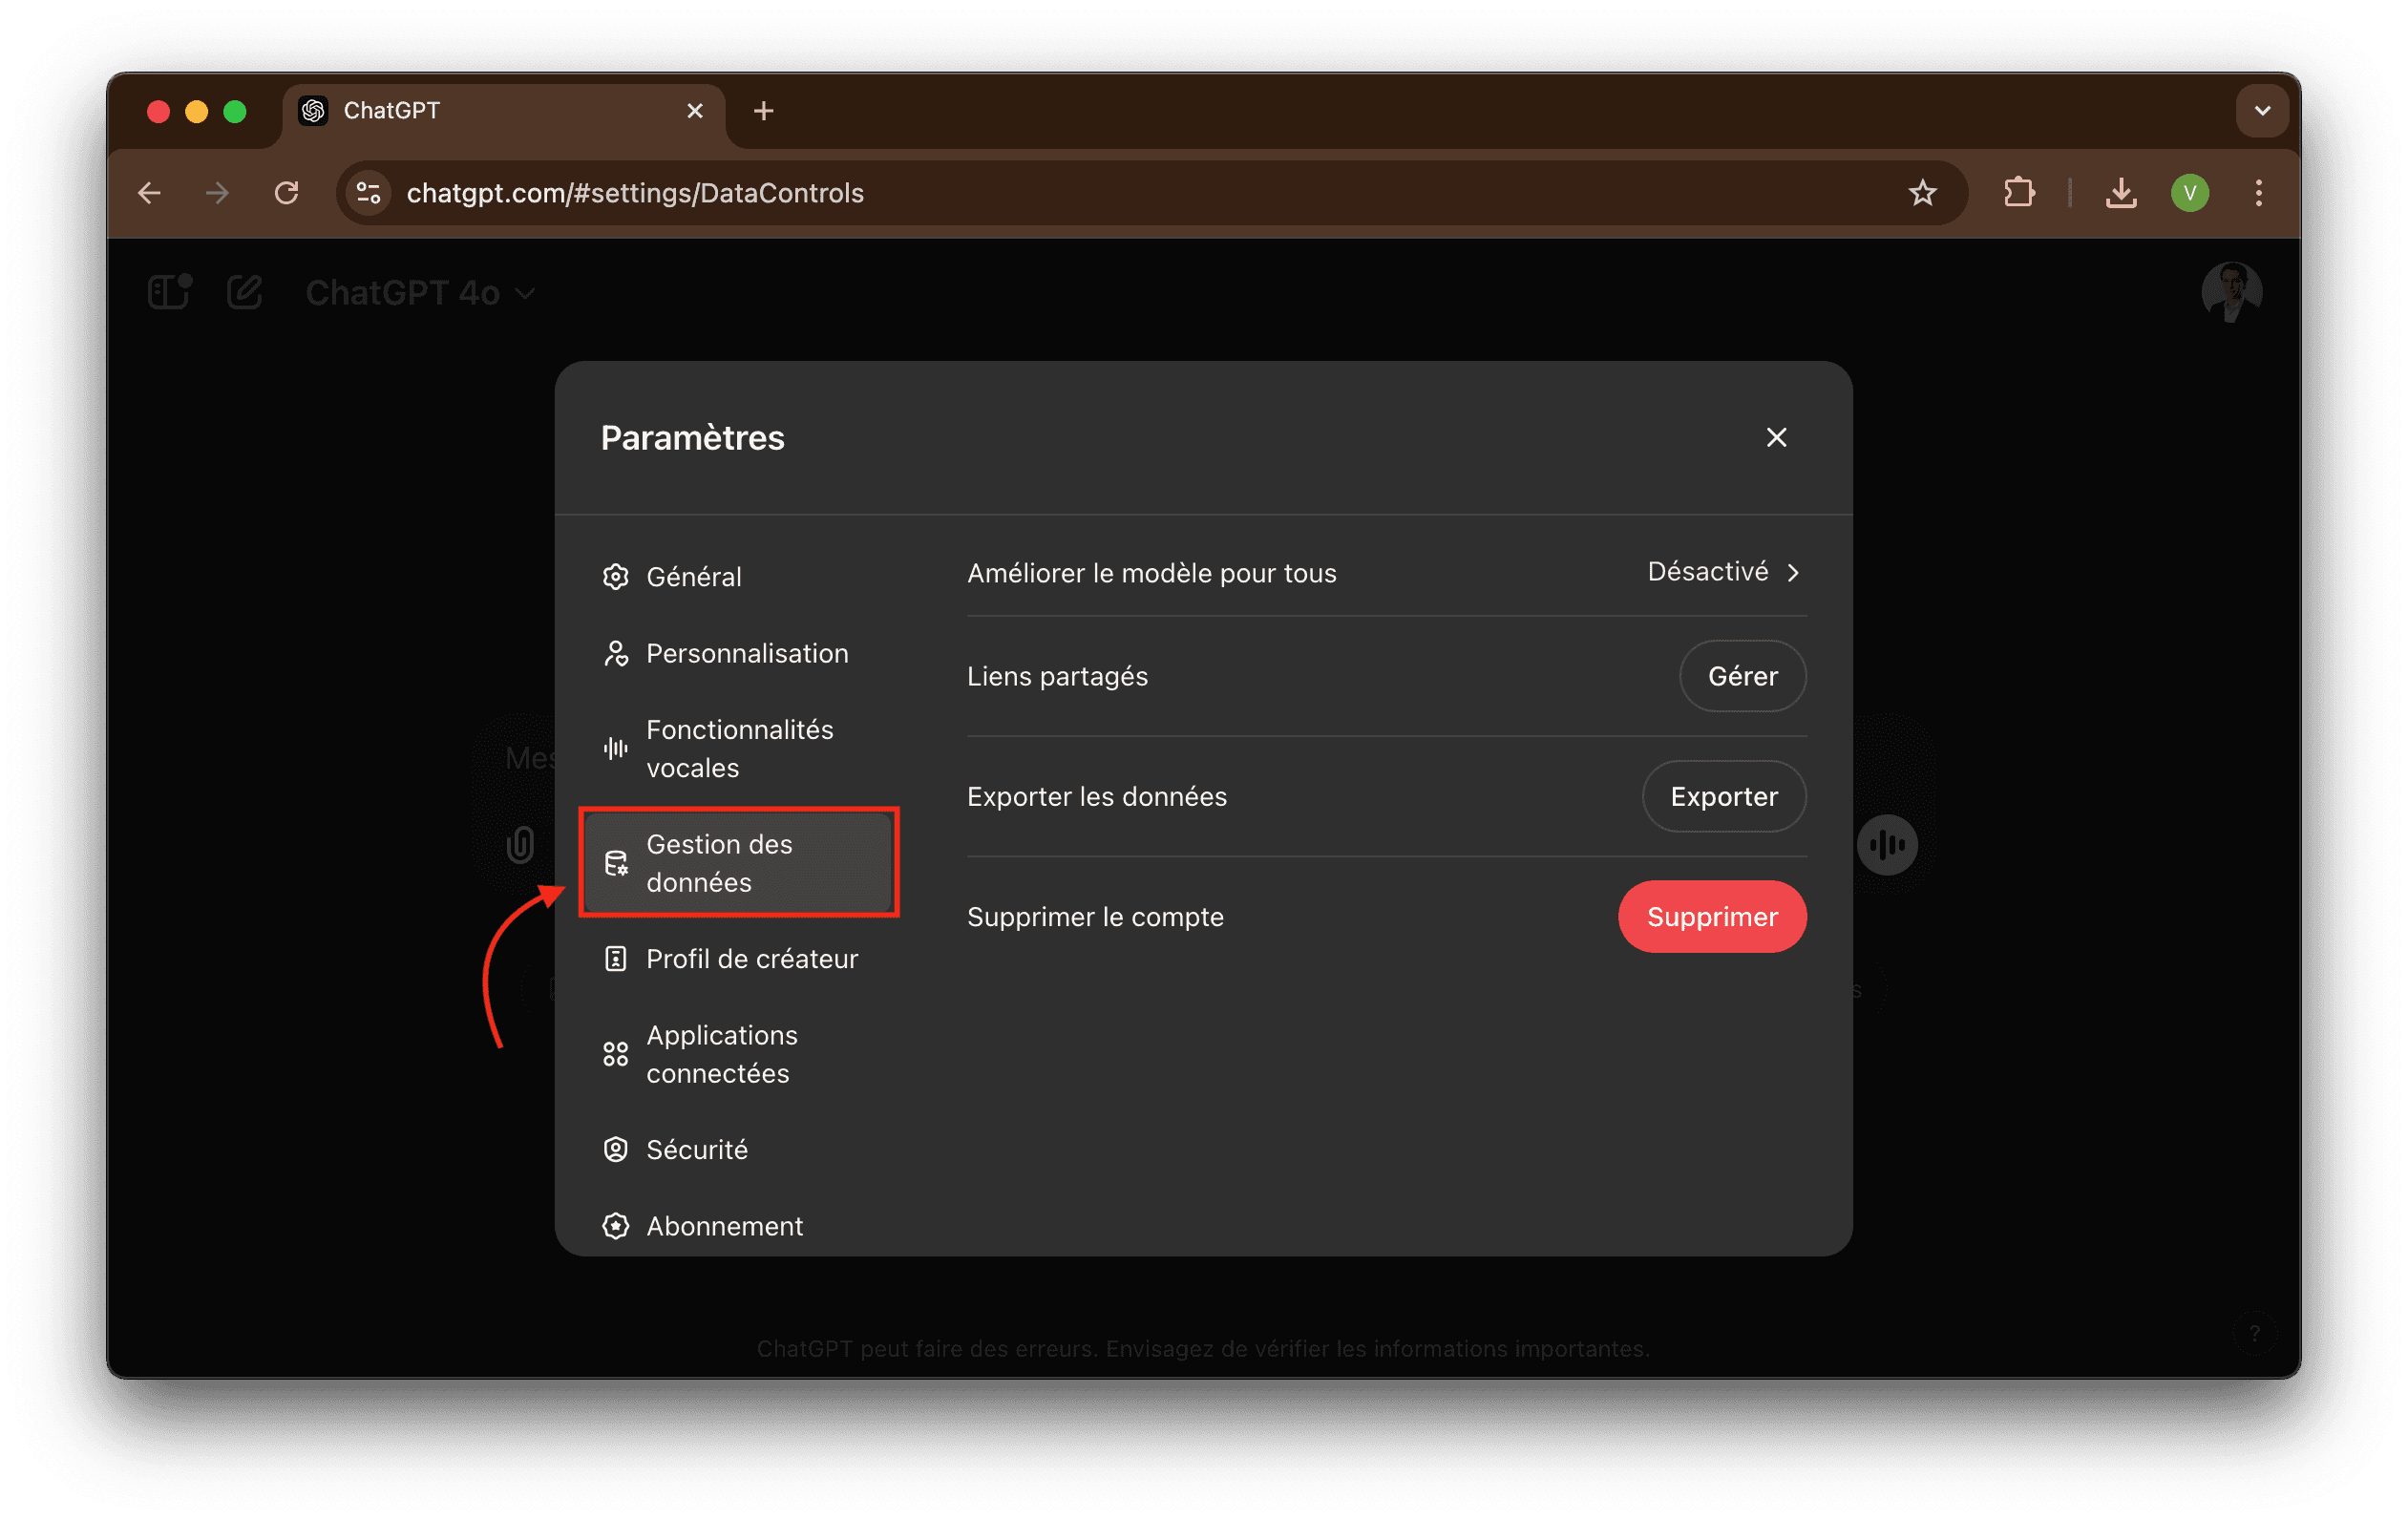Bookmark this page with star icon
Image resolution: width=2408 pixels, height=1520 pixels.
[1922, 193]
